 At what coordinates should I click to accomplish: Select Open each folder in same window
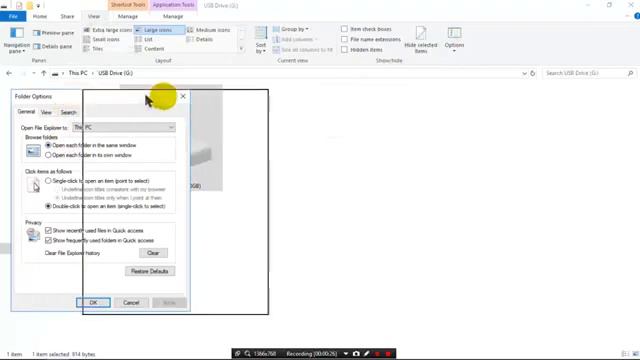(x=48, y=145)
